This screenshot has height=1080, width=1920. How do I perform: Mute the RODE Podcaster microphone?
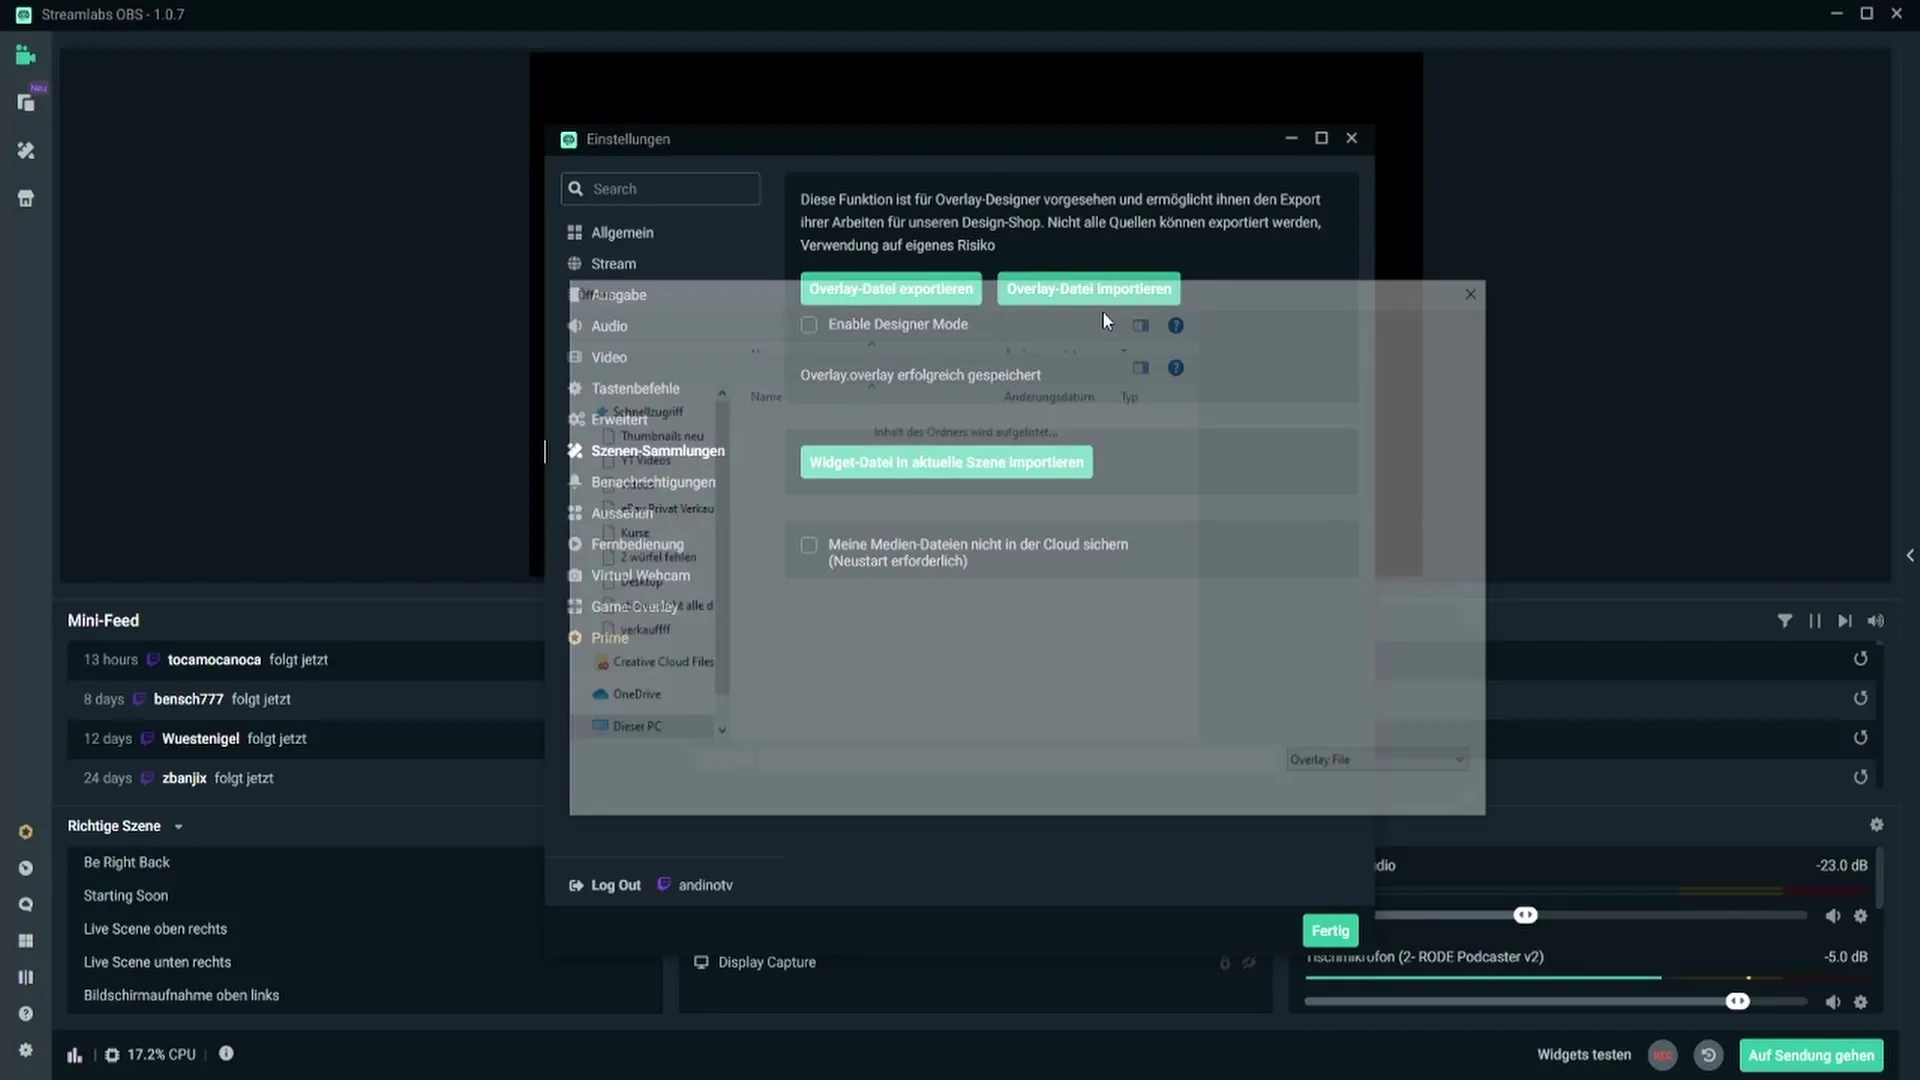(1832, 1002)
